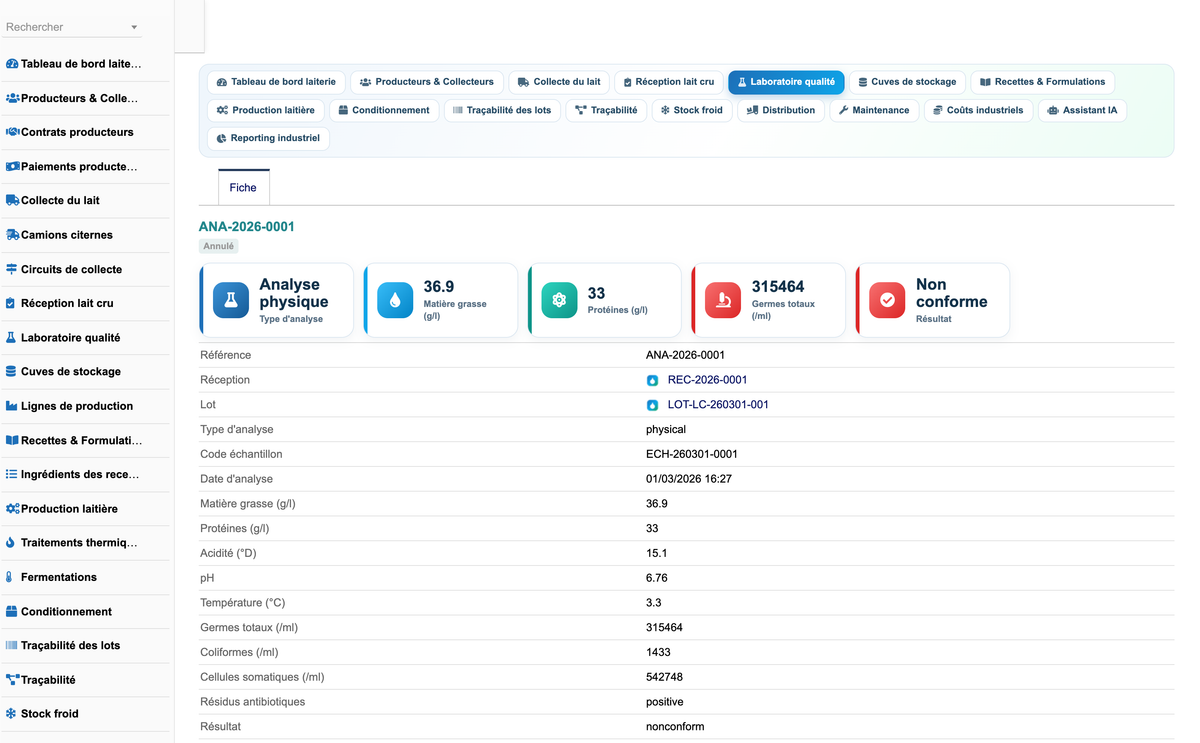Click the Matière grasse droplet card icon

[x=395, y=300]
